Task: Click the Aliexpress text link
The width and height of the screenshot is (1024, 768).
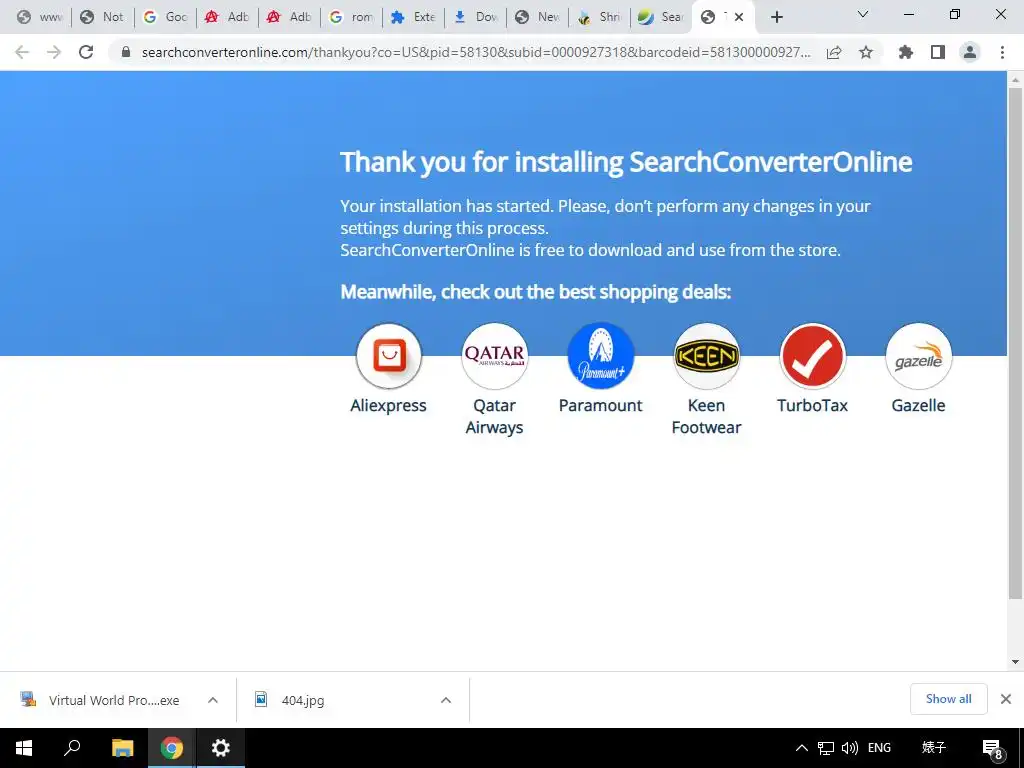Action: pyautogui.click(x=389, y=406)
